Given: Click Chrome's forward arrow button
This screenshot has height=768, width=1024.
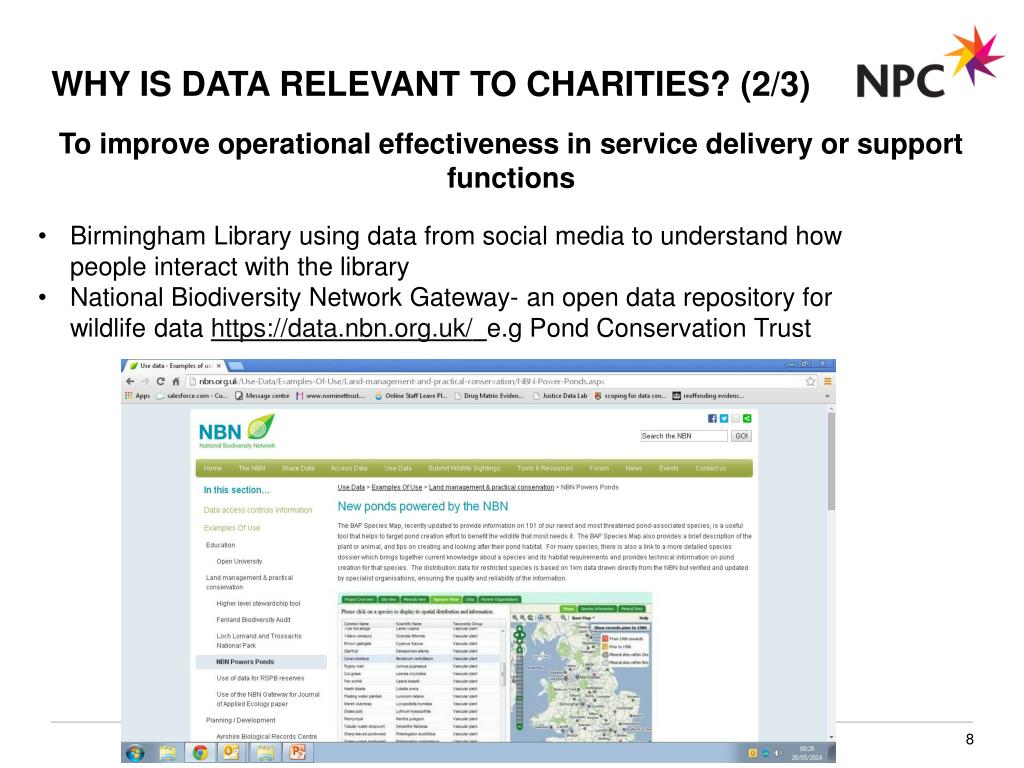Looking at the screenshot, I should pyautogui.click(x=145, y=381).
